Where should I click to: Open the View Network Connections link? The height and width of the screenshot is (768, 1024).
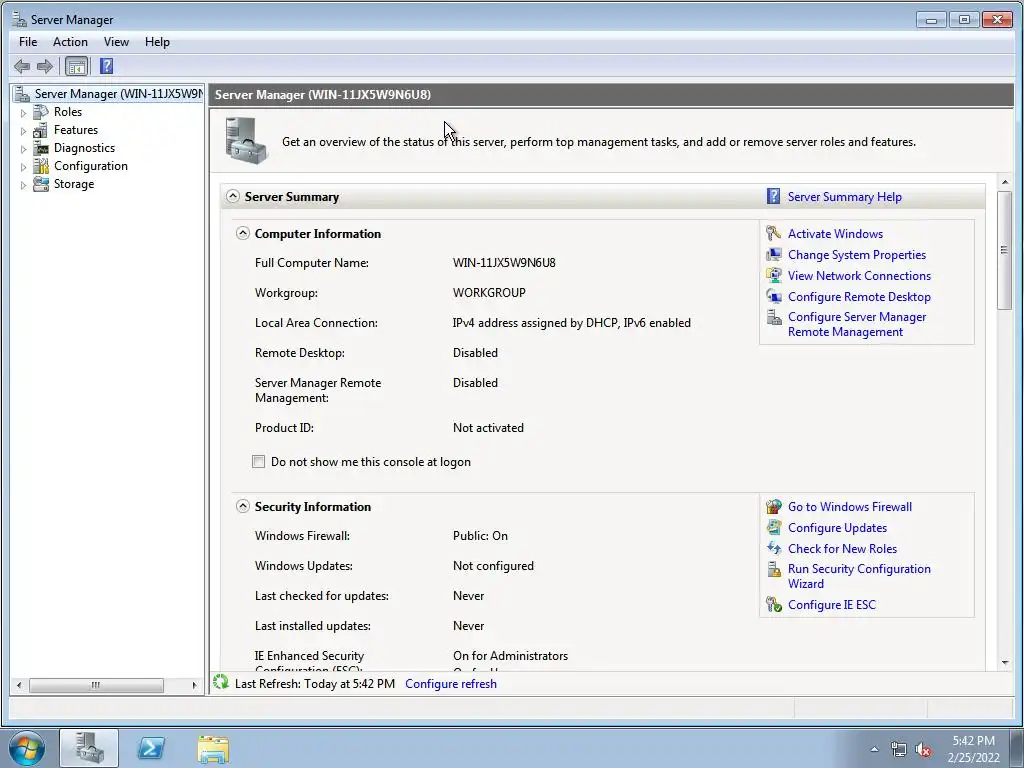coord(859,276)
